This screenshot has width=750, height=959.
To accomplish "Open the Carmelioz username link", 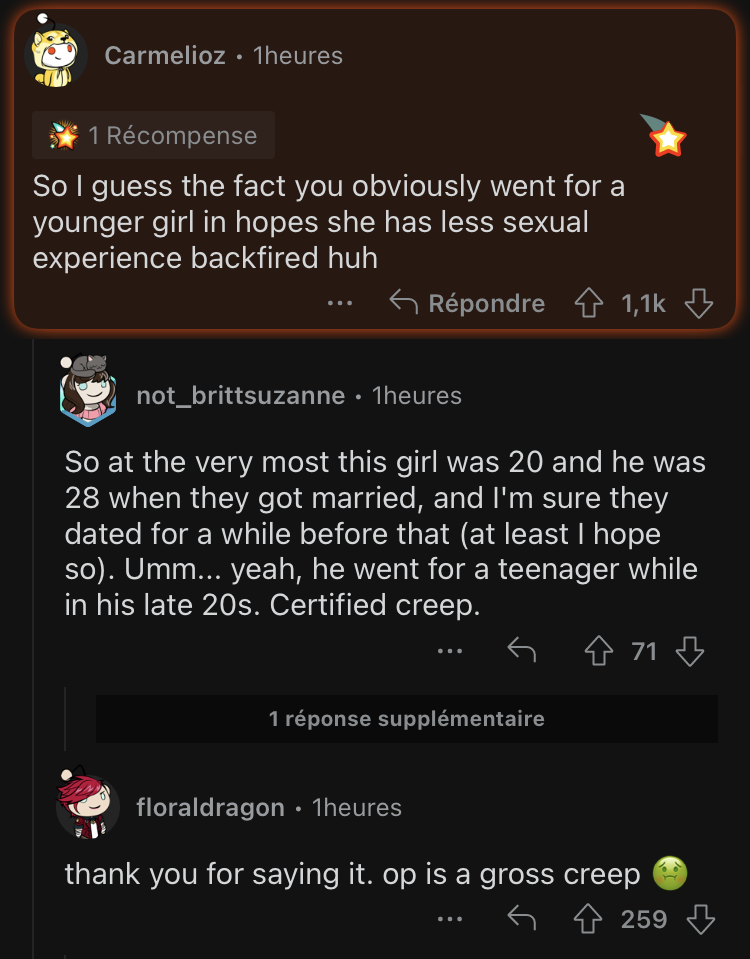I will 165,56.
